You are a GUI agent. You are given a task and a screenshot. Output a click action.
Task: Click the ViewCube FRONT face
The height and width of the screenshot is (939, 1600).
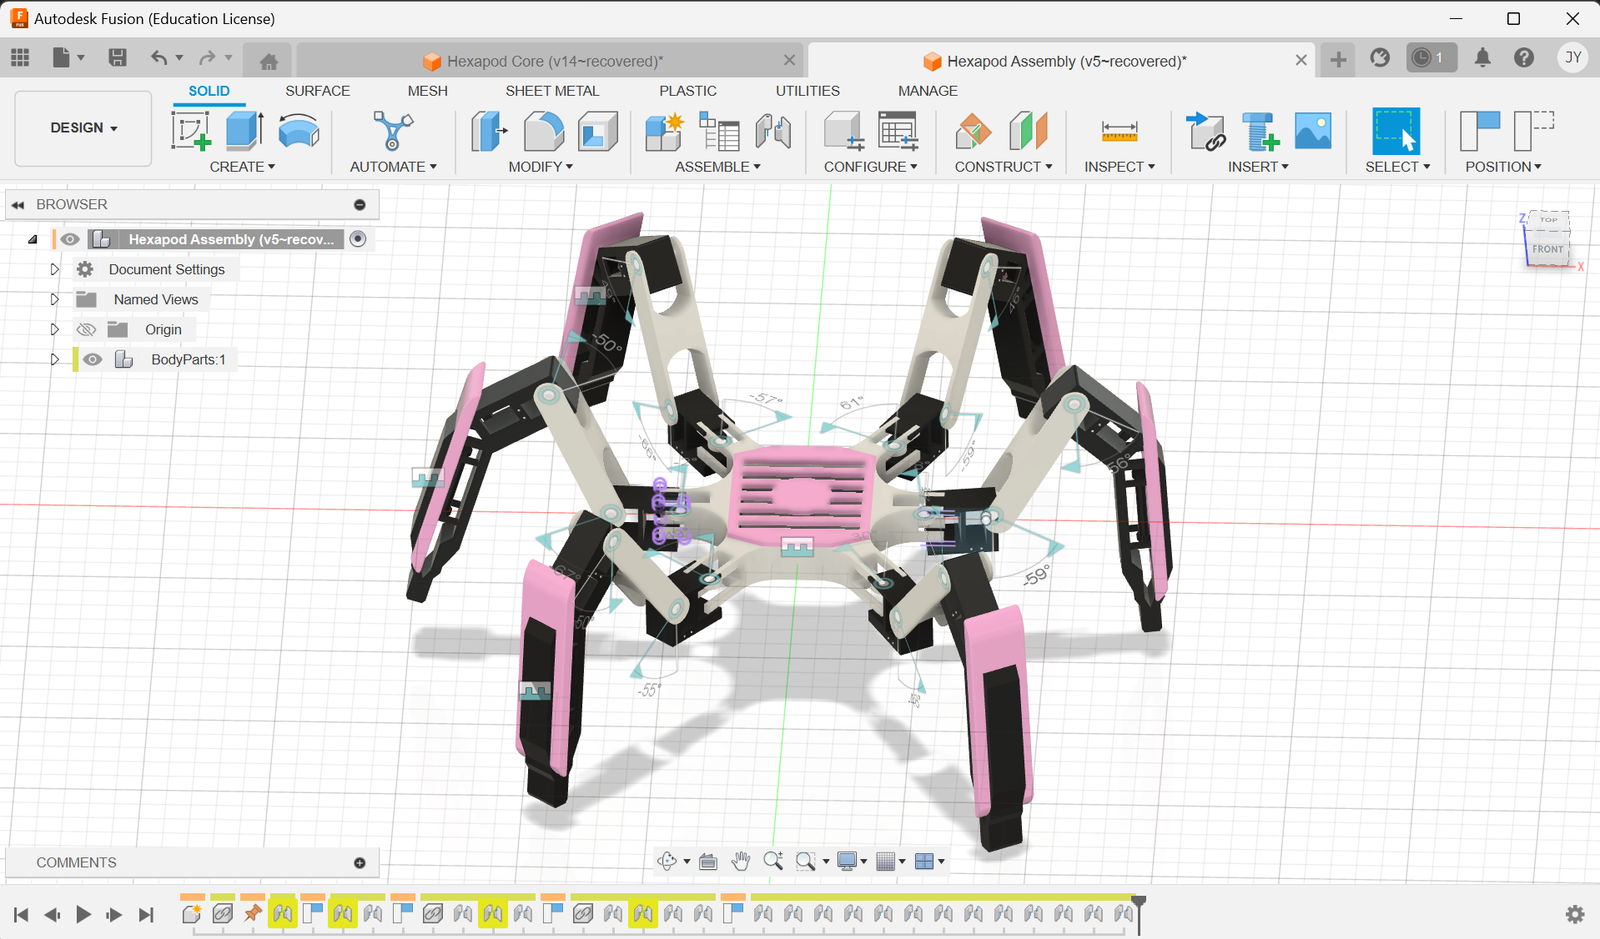point(1547,249)
